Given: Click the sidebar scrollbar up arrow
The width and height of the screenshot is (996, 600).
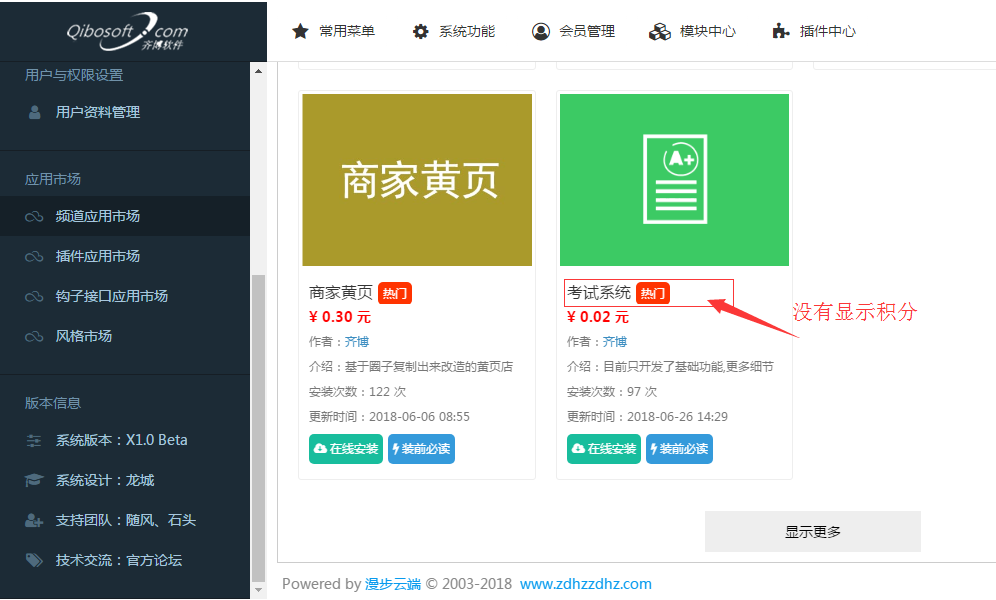Looking at the screenshot, I should 258,71.
